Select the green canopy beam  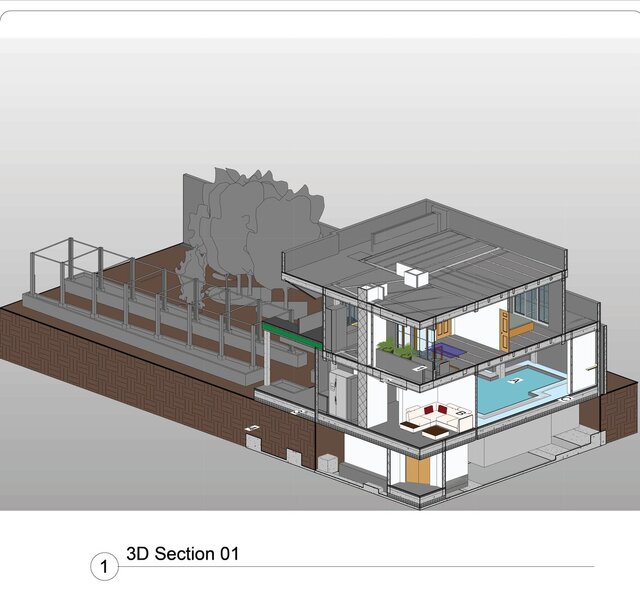291,335
